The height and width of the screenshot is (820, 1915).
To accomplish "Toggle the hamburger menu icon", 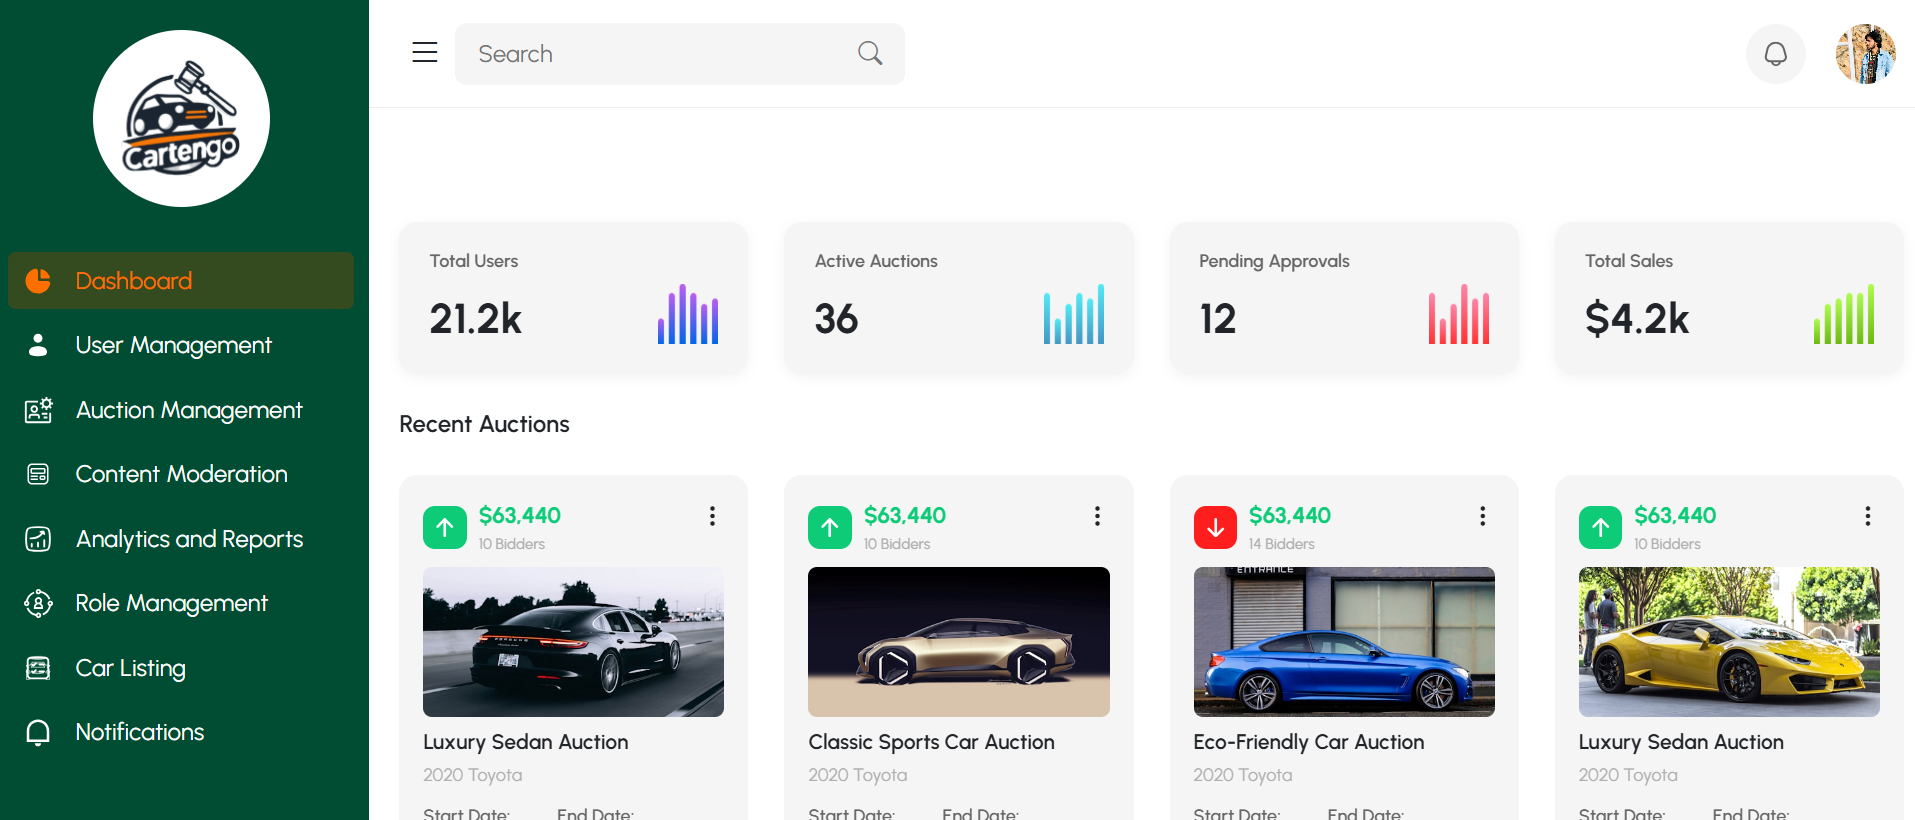I will tap(425, 53).
